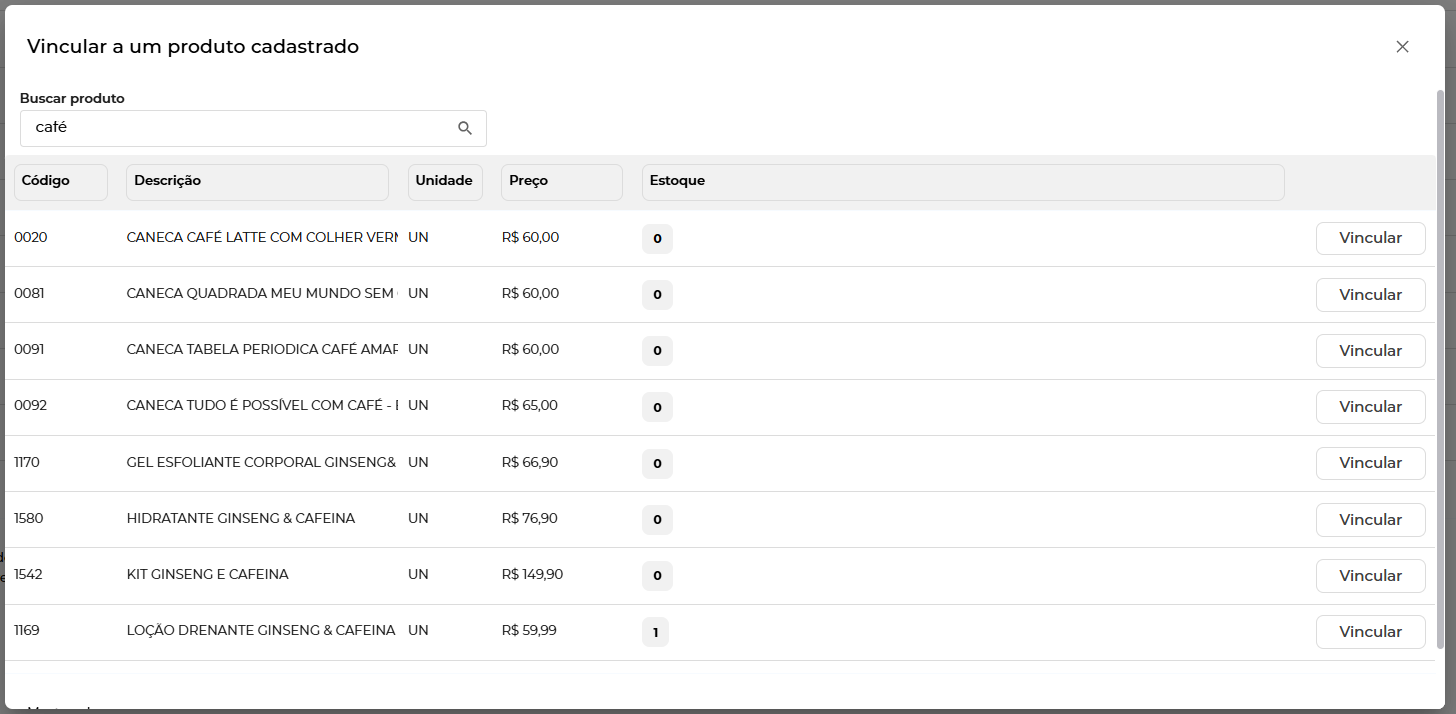Link the Kit Ginseng e Cafeina
Viewport: 1456px width, 714px height.
coord(1370,576)
